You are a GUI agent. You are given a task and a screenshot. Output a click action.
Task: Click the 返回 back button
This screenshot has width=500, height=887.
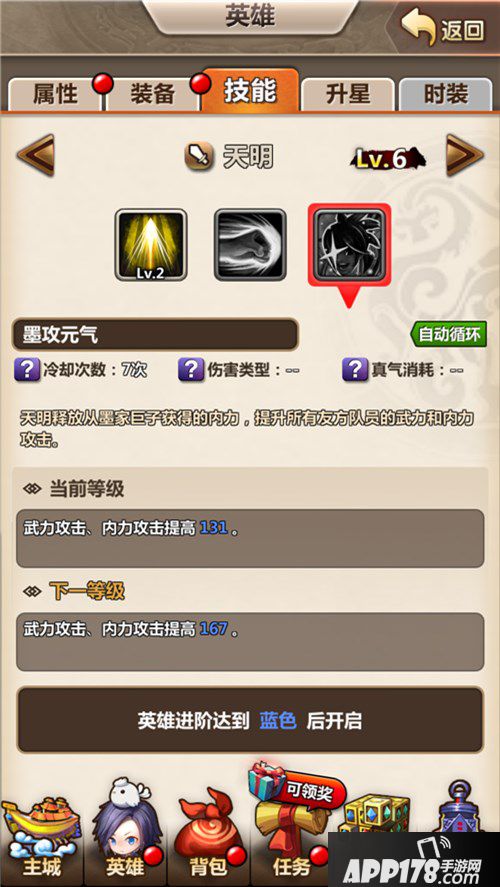444,28
